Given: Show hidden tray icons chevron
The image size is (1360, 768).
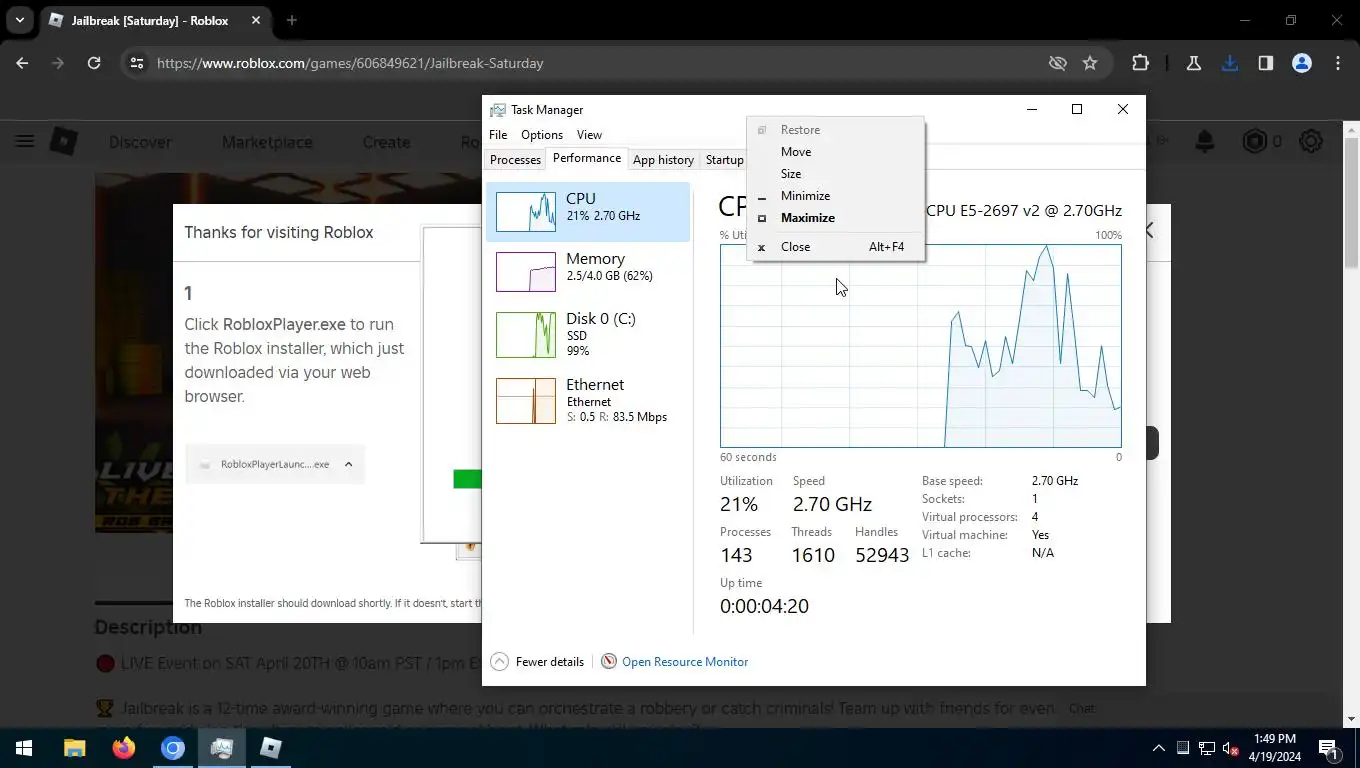Looking at the screenshot, I should click(1158, 748).
